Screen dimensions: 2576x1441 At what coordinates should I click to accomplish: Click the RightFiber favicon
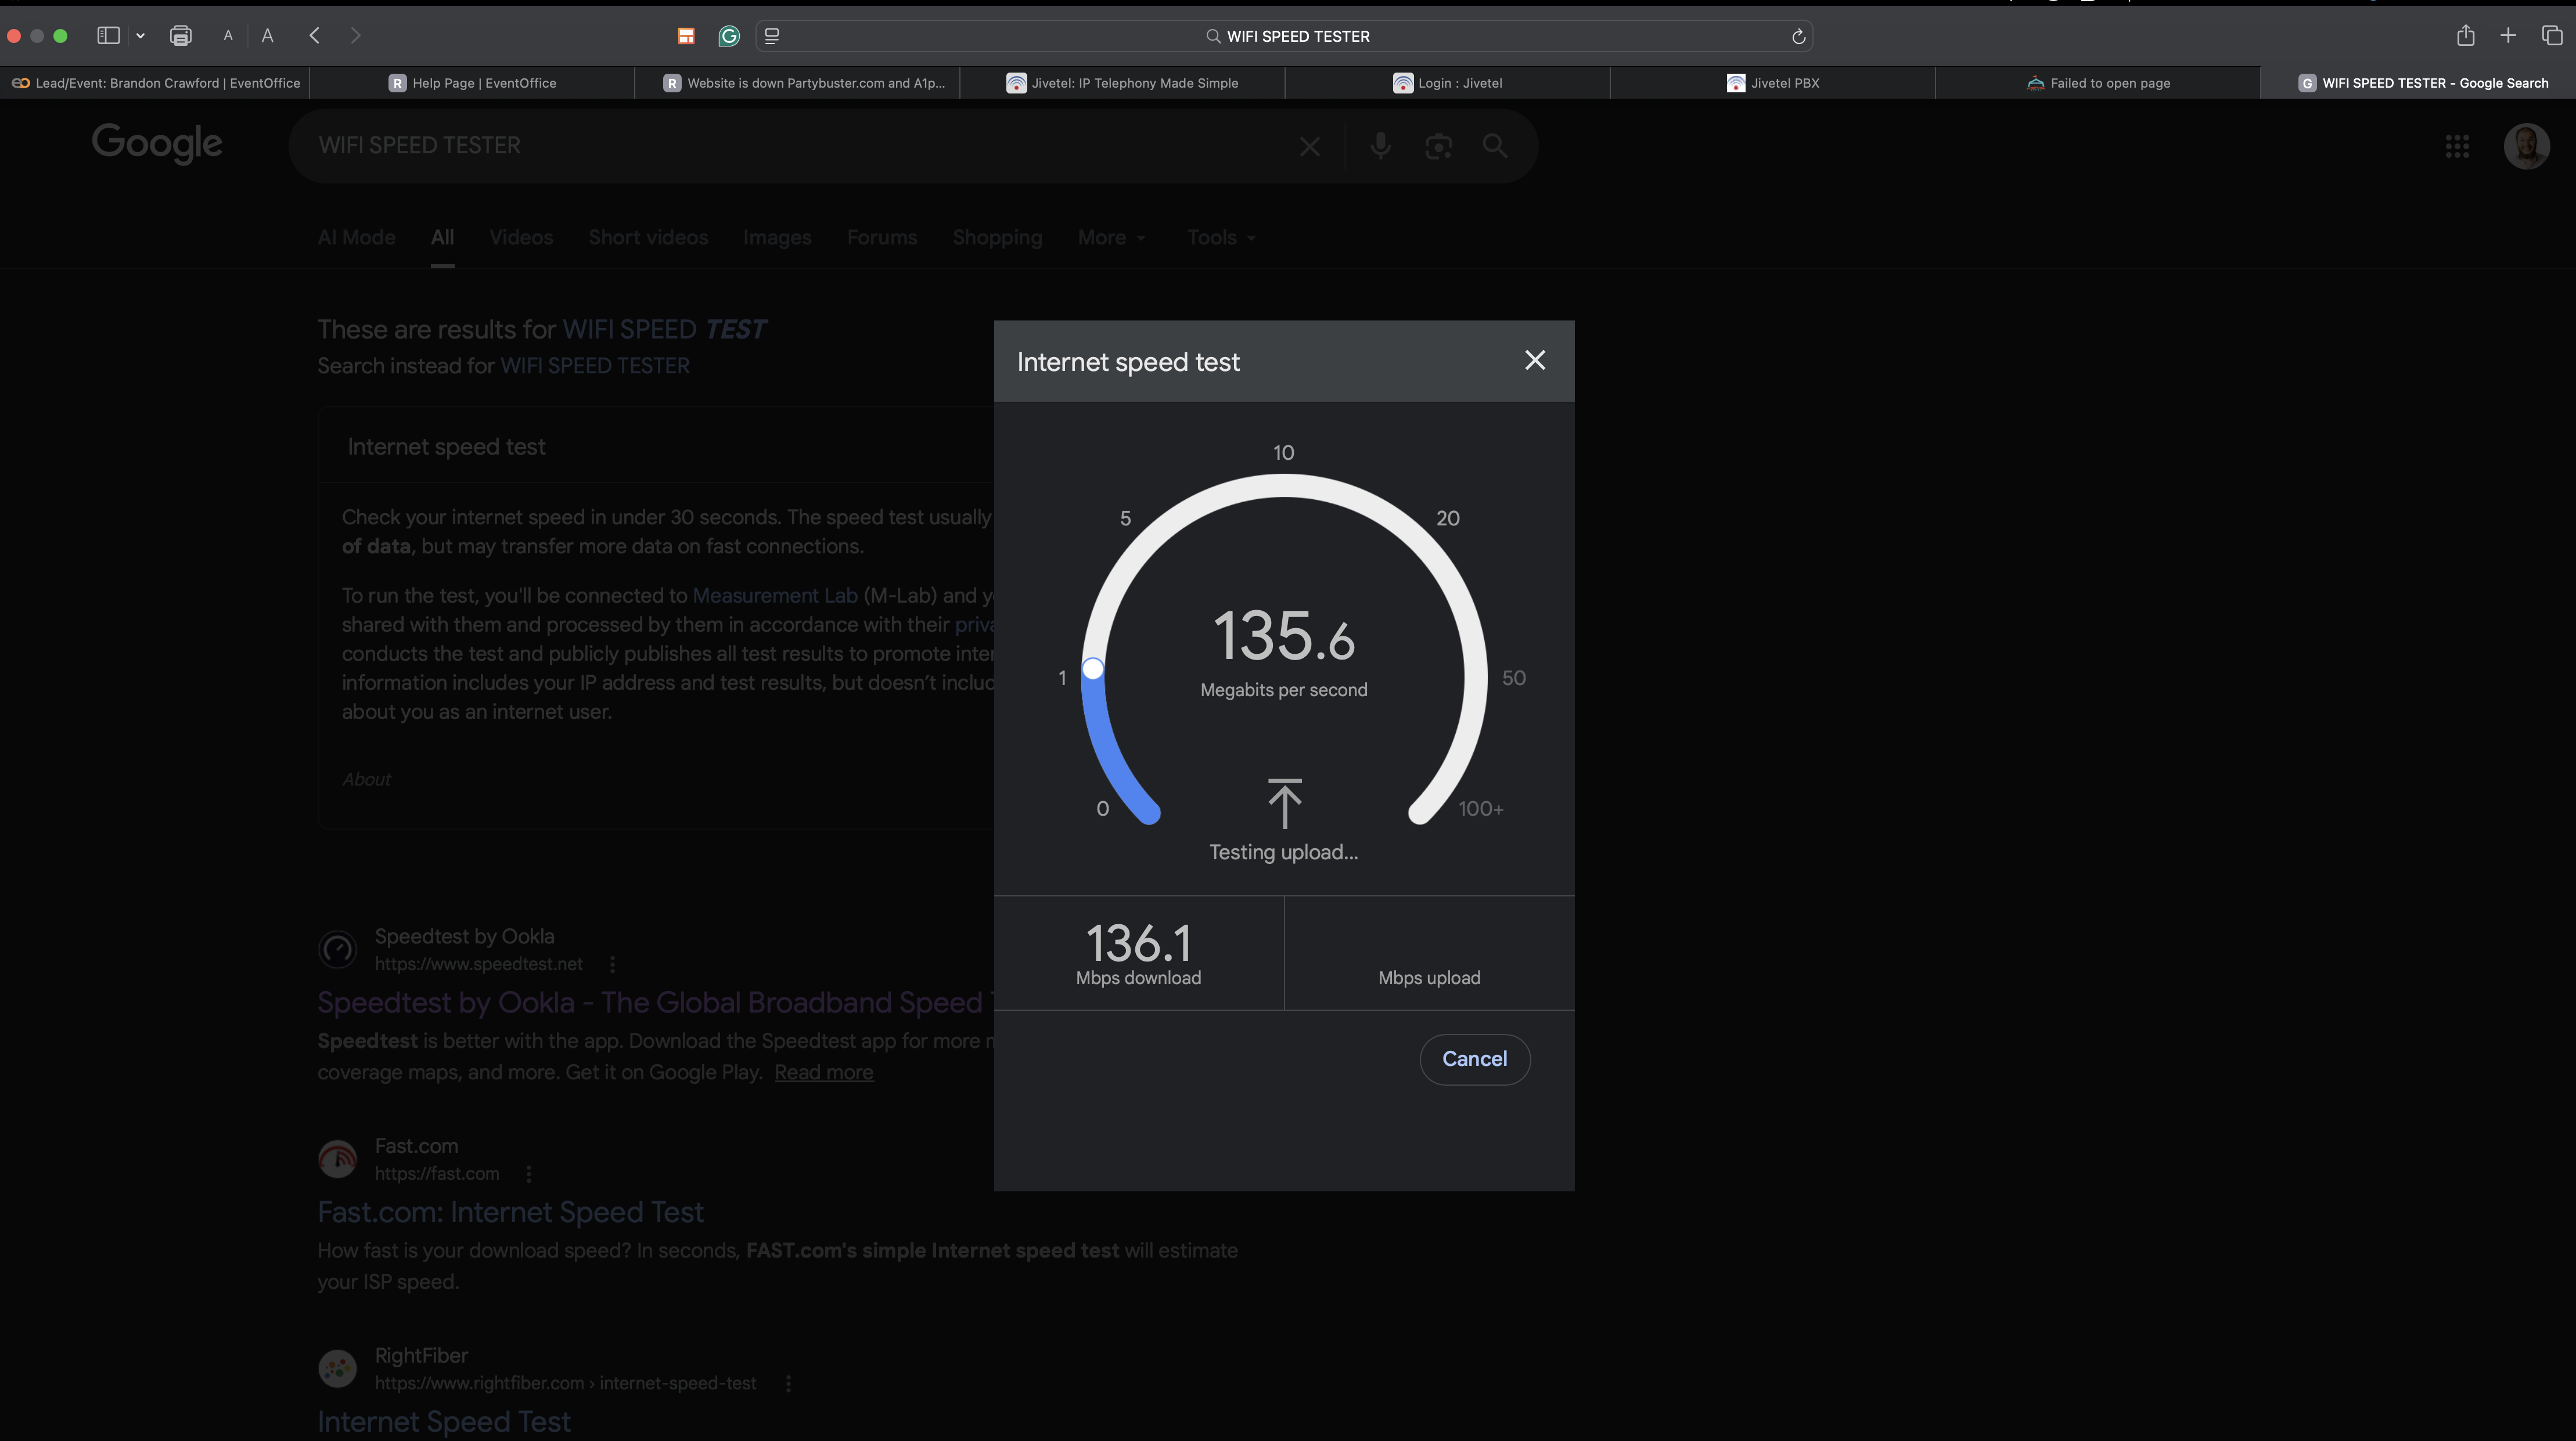pyautogui.click(x=338, y=1369)
